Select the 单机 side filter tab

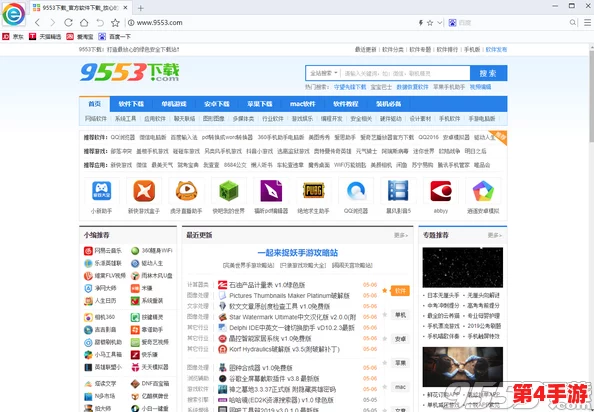(x=400, y=315)
